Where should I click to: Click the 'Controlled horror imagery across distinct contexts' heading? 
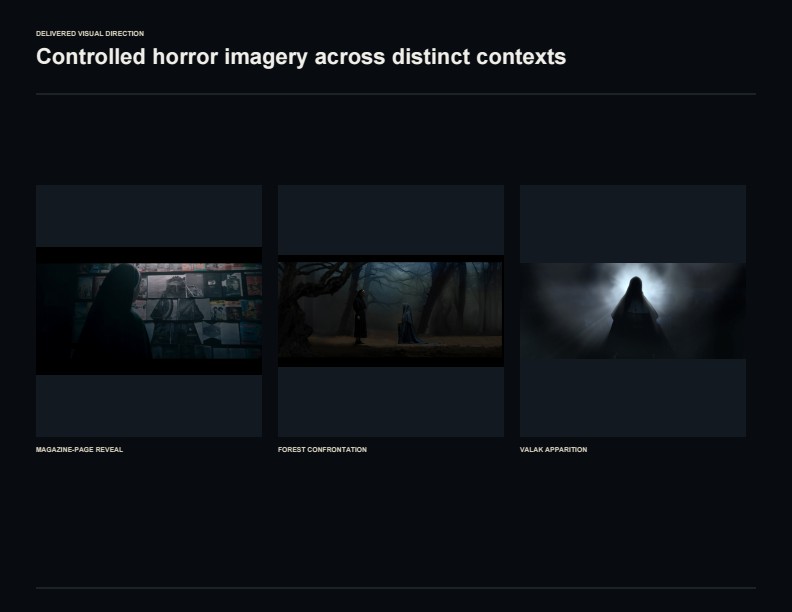tap(301, 57)
